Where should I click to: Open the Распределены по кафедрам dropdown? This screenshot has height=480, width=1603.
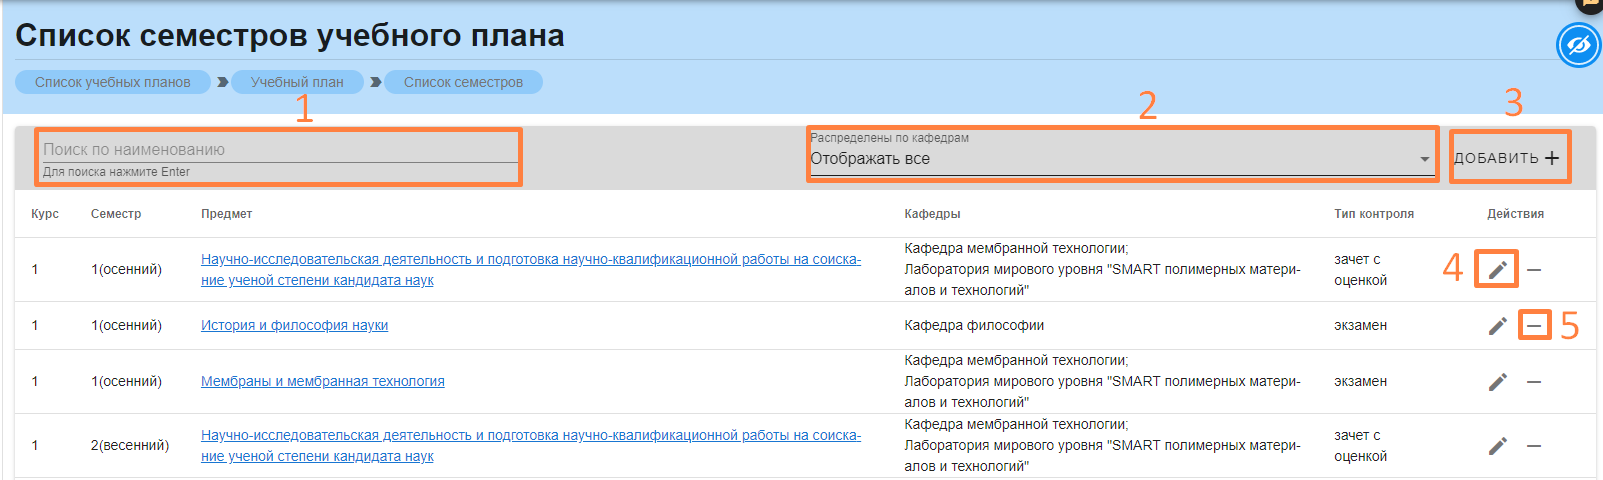1120,158
